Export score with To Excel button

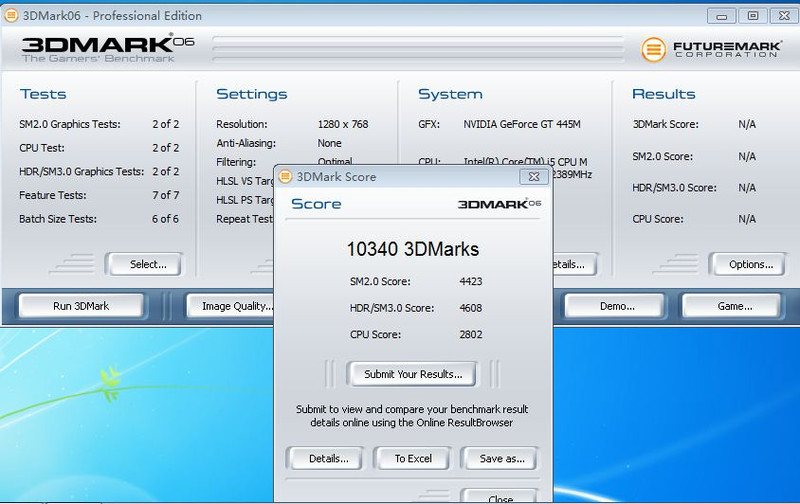tap(413, 459)
